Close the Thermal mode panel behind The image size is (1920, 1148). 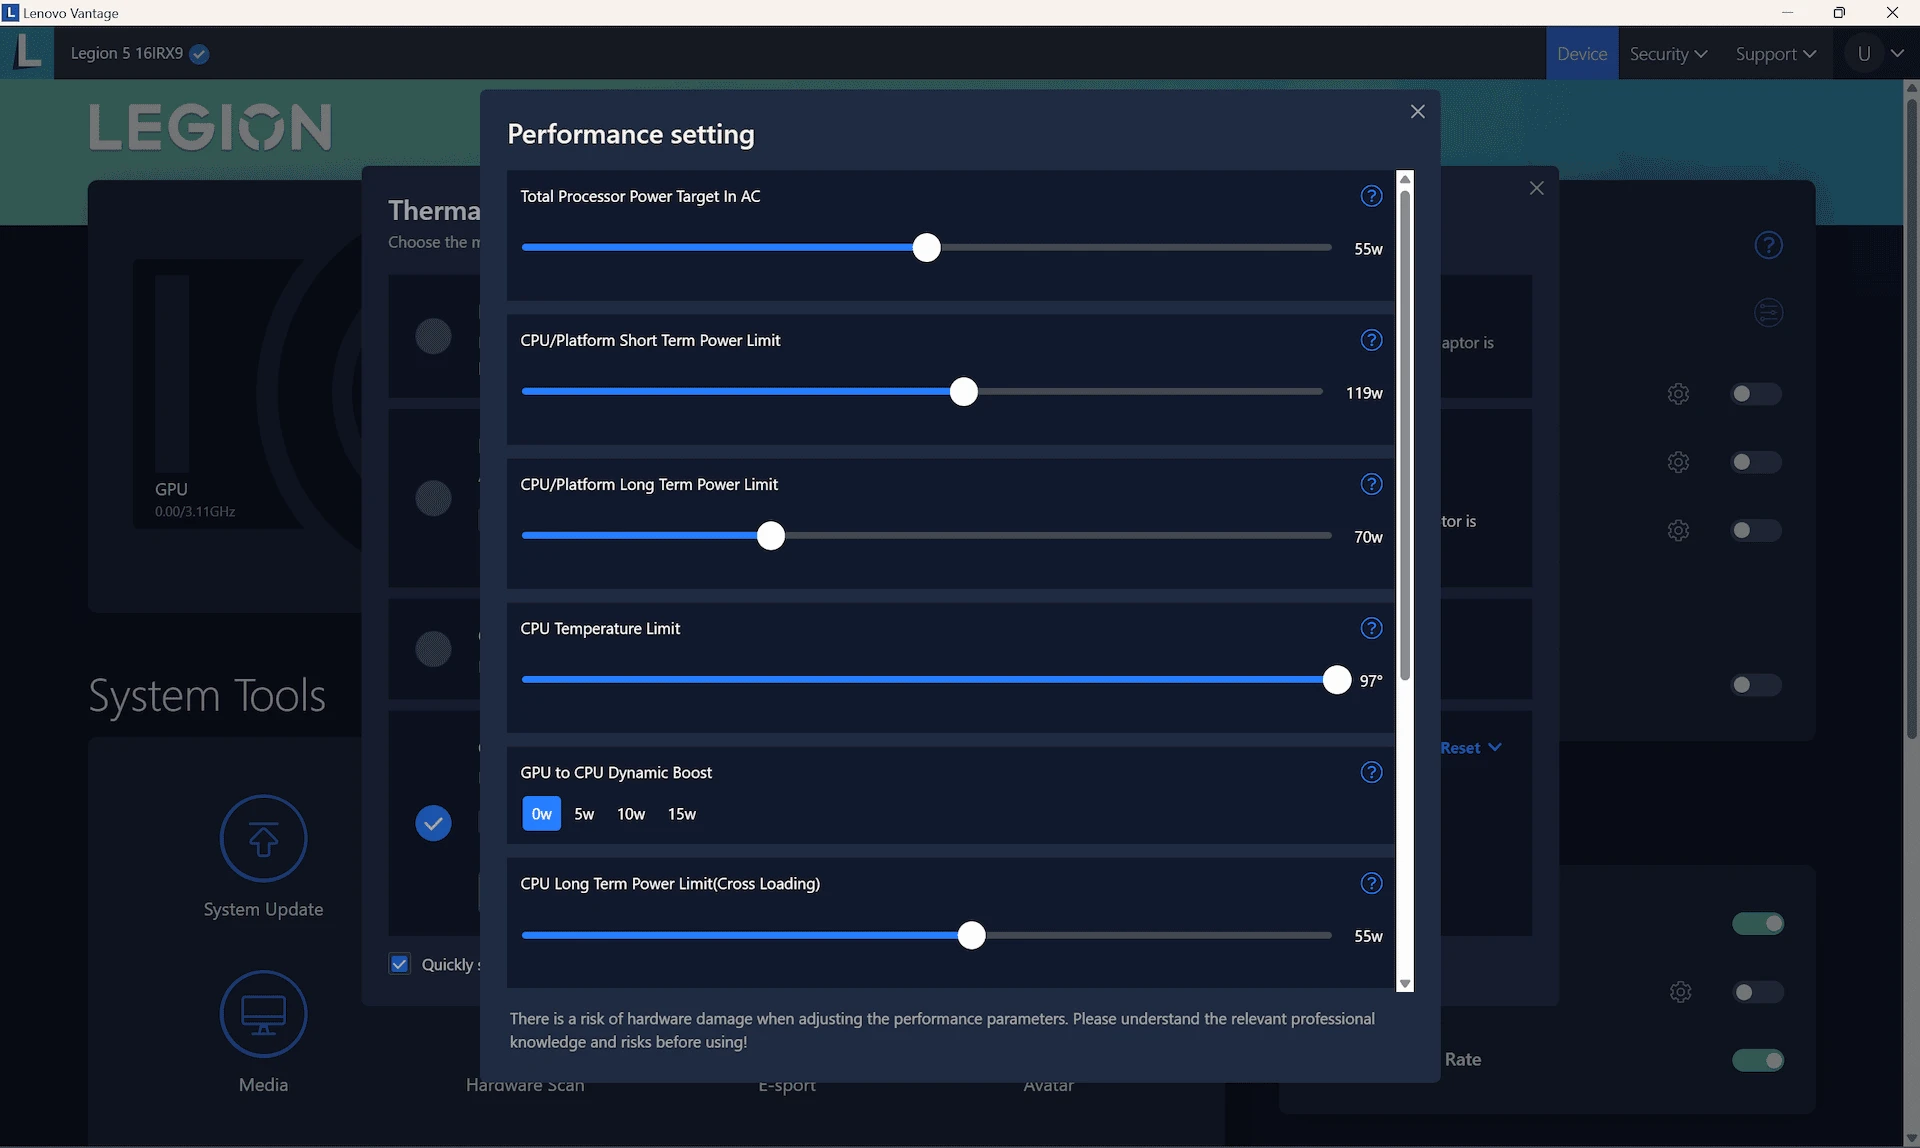point(1537,188)
